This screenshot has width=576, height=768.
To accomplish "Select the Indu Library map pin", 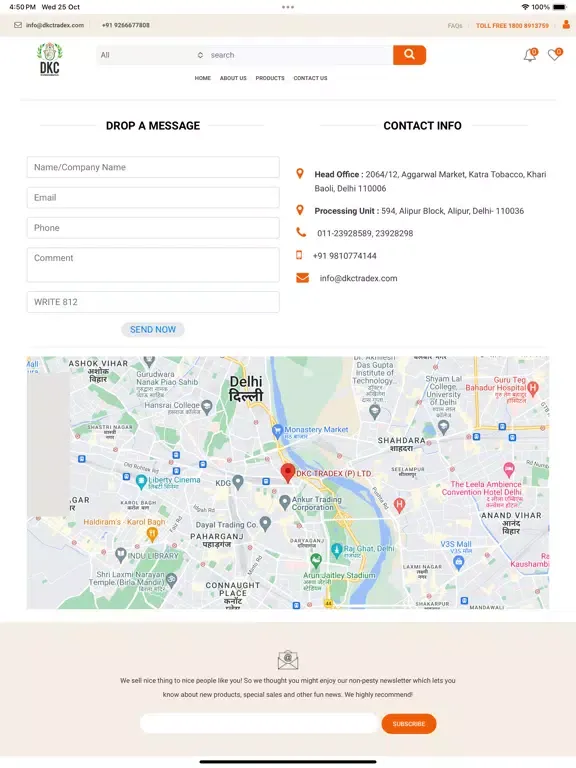I will pyautogui.click(x=120, y=555).
